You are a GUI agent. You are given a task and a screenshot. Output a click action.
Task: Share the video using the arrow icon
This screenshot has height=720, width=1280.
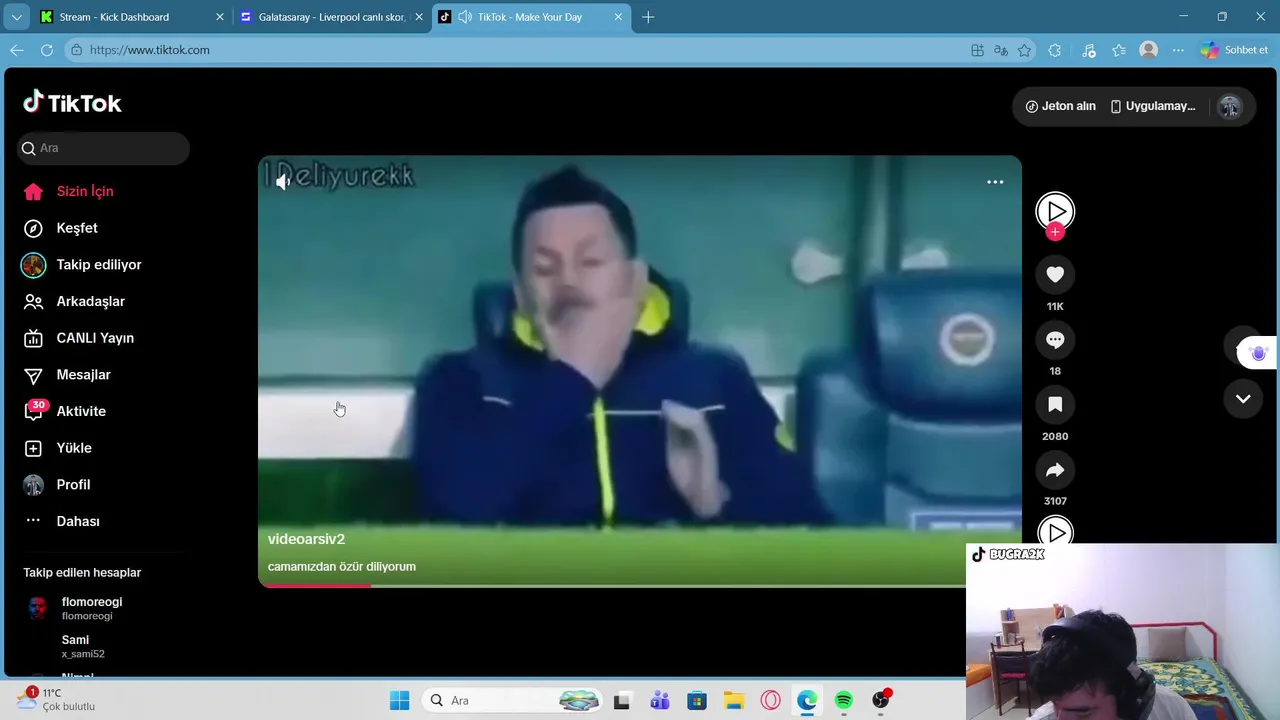[x=1055, y=470]
